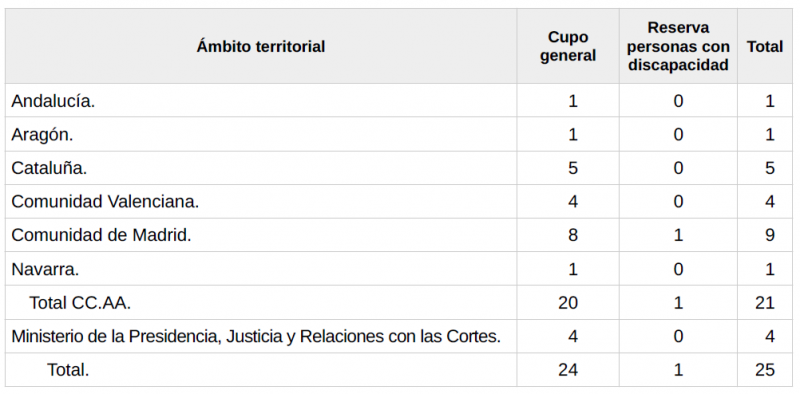Select Comunidad de Madrid's Cupo general value 8
Screen dimensions: 800x394
coord(573,235)
